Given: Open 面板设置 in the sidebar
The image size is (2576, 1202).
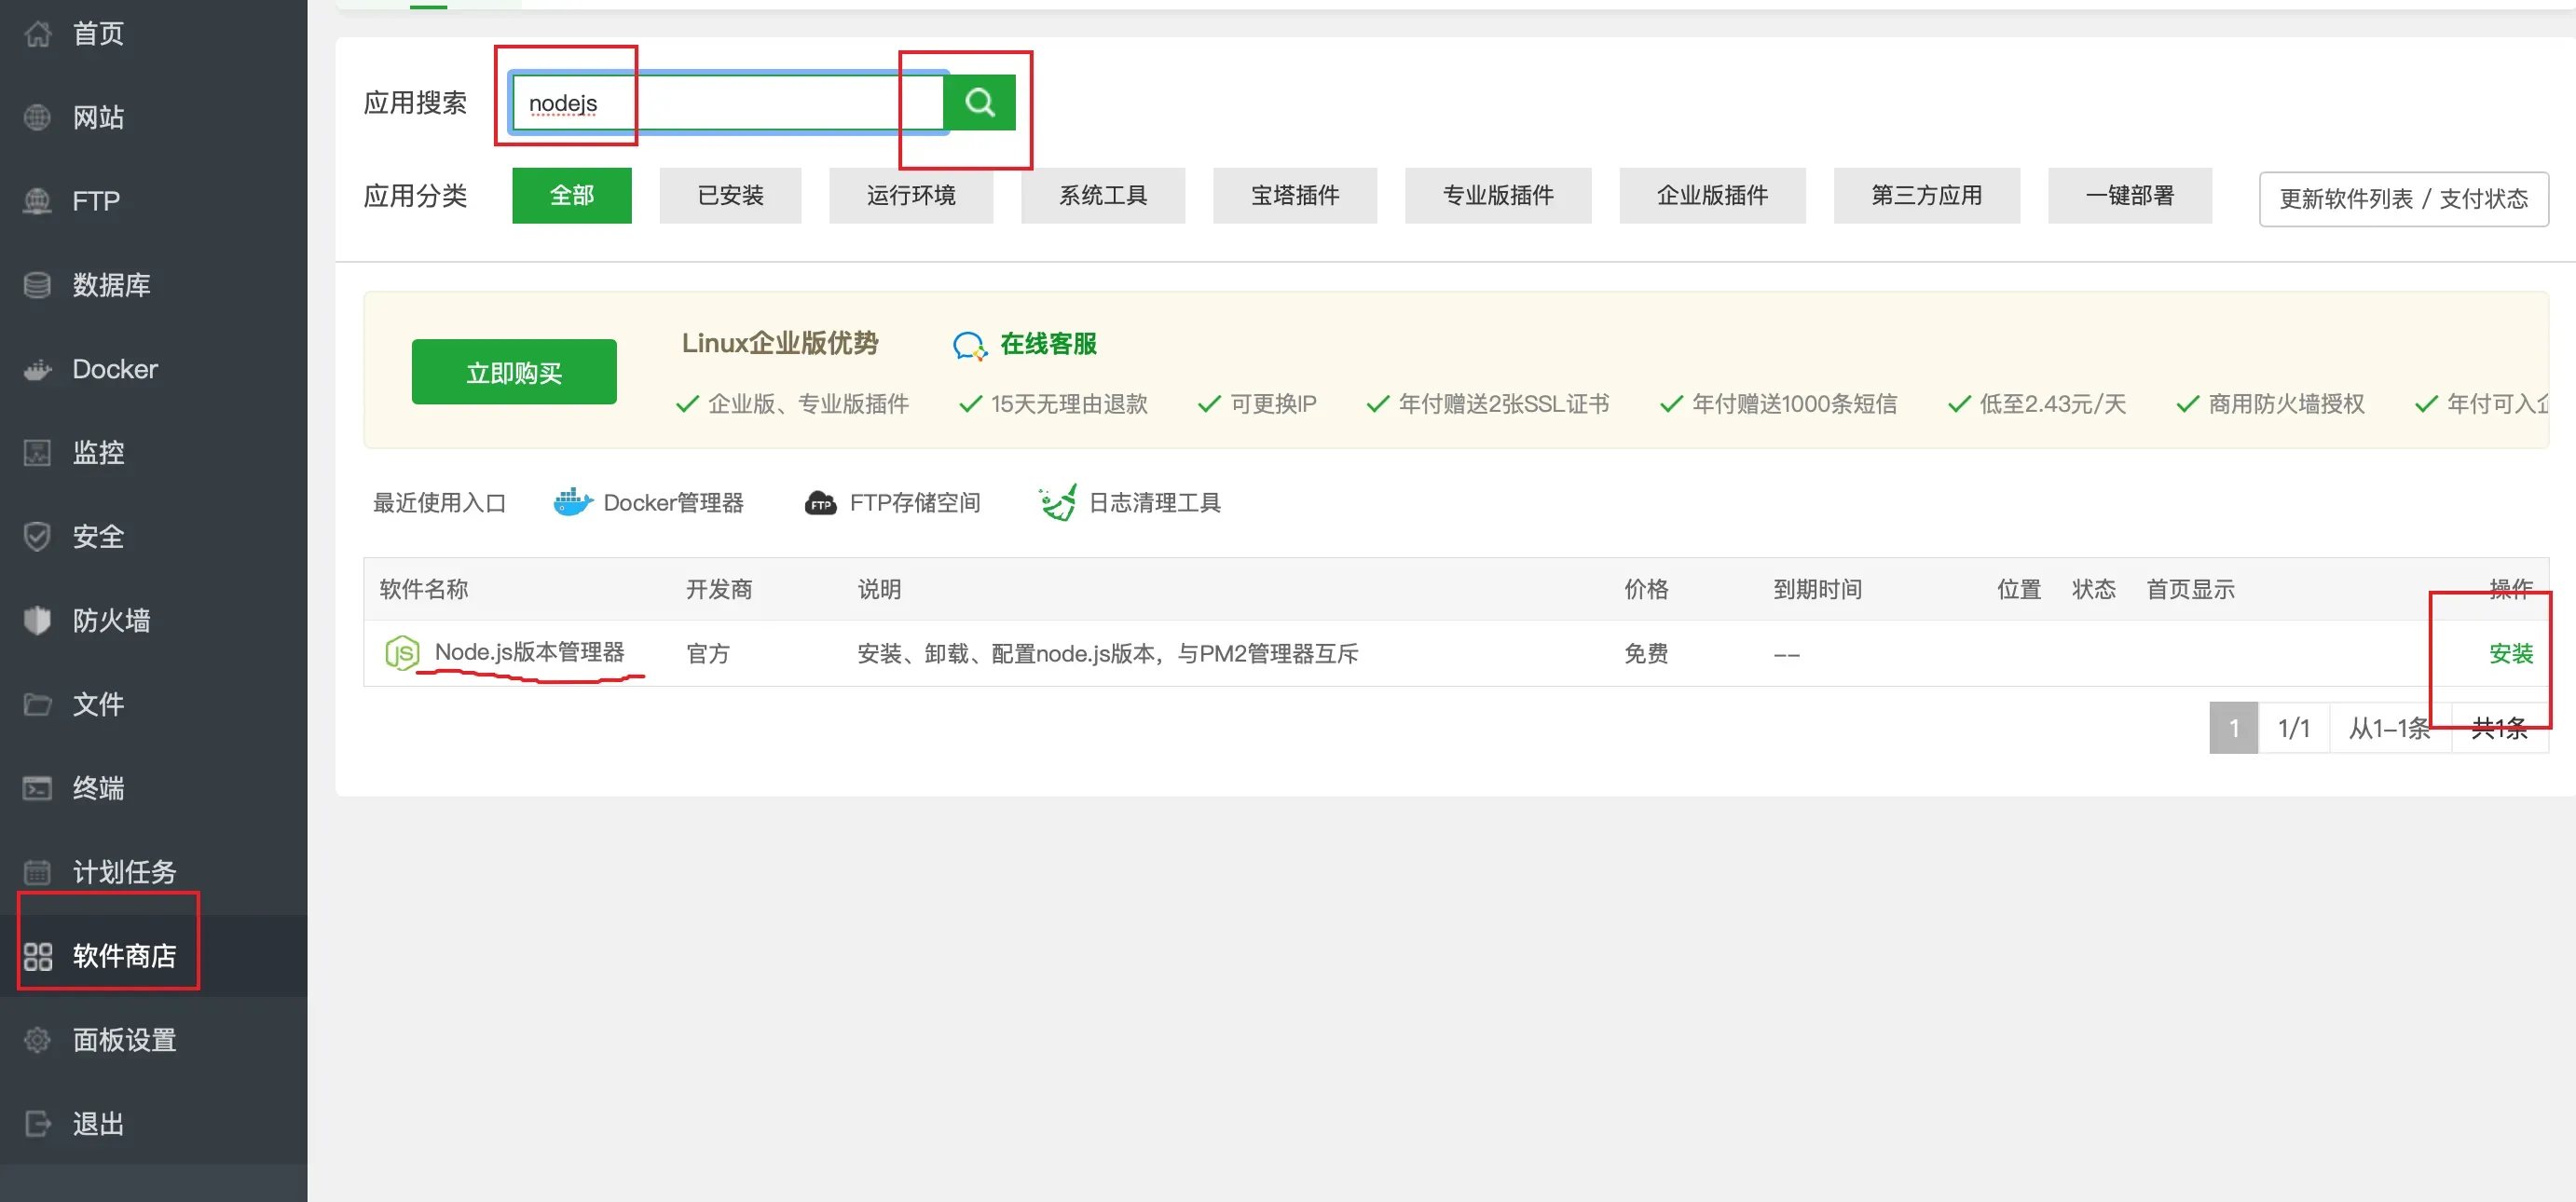Looking at the screenshot, I should click(124, 1040).
